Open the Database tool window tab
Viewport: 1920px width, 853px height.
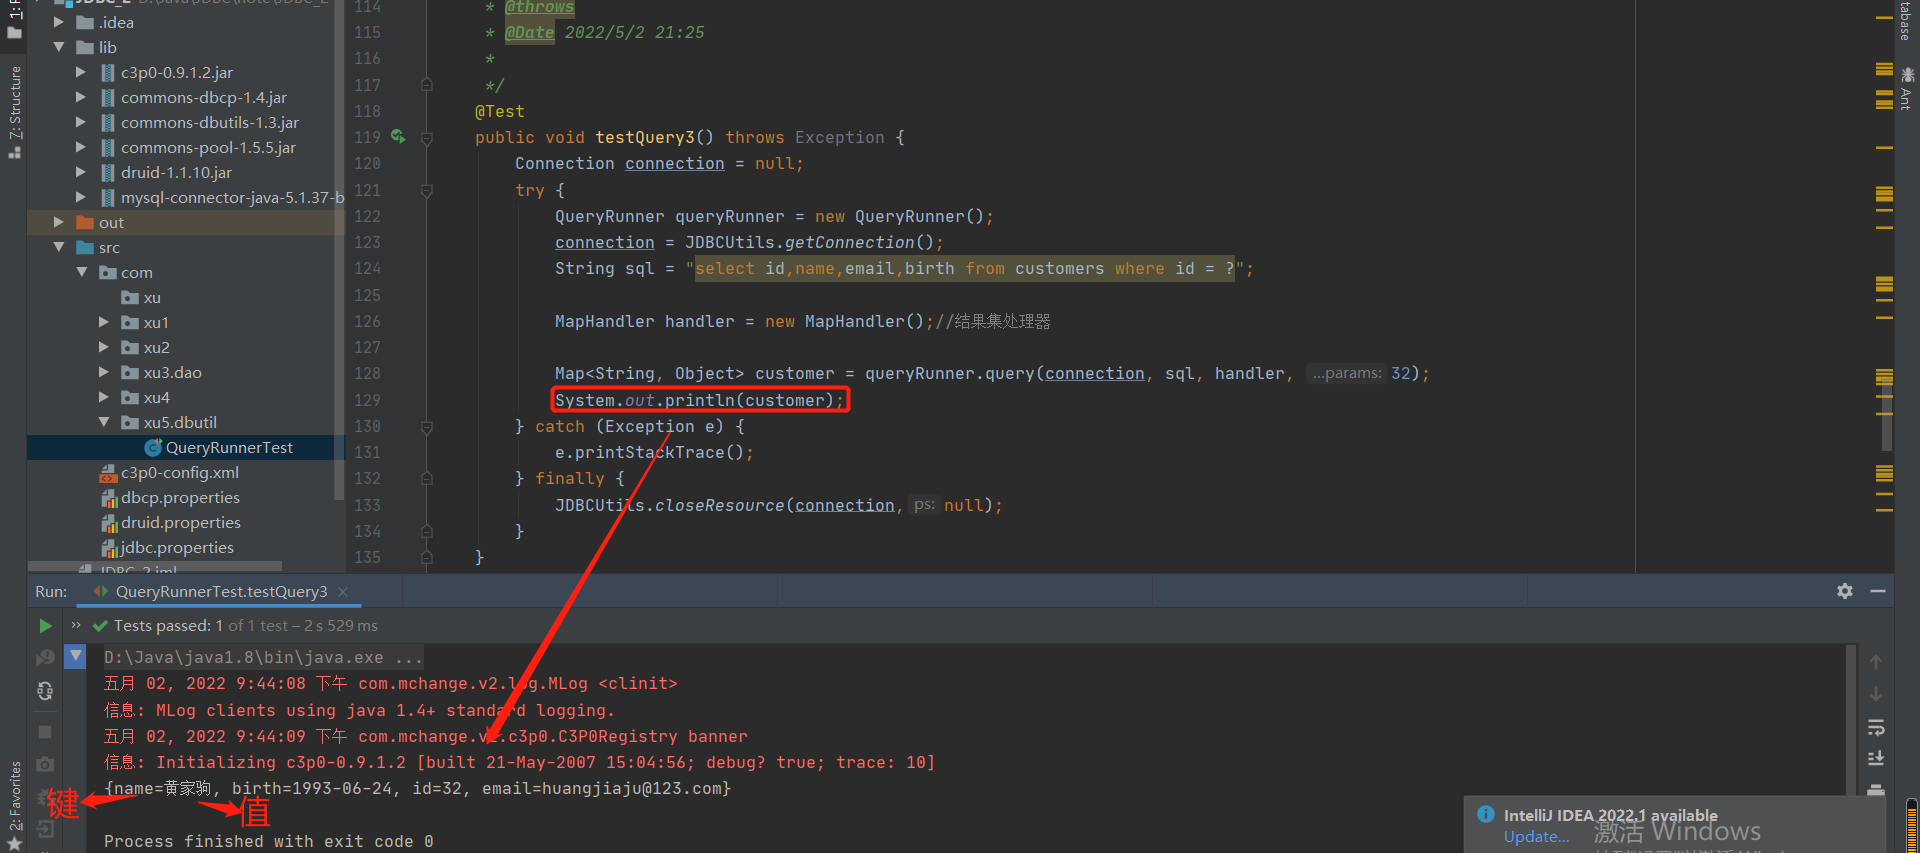pos(1906,20)
